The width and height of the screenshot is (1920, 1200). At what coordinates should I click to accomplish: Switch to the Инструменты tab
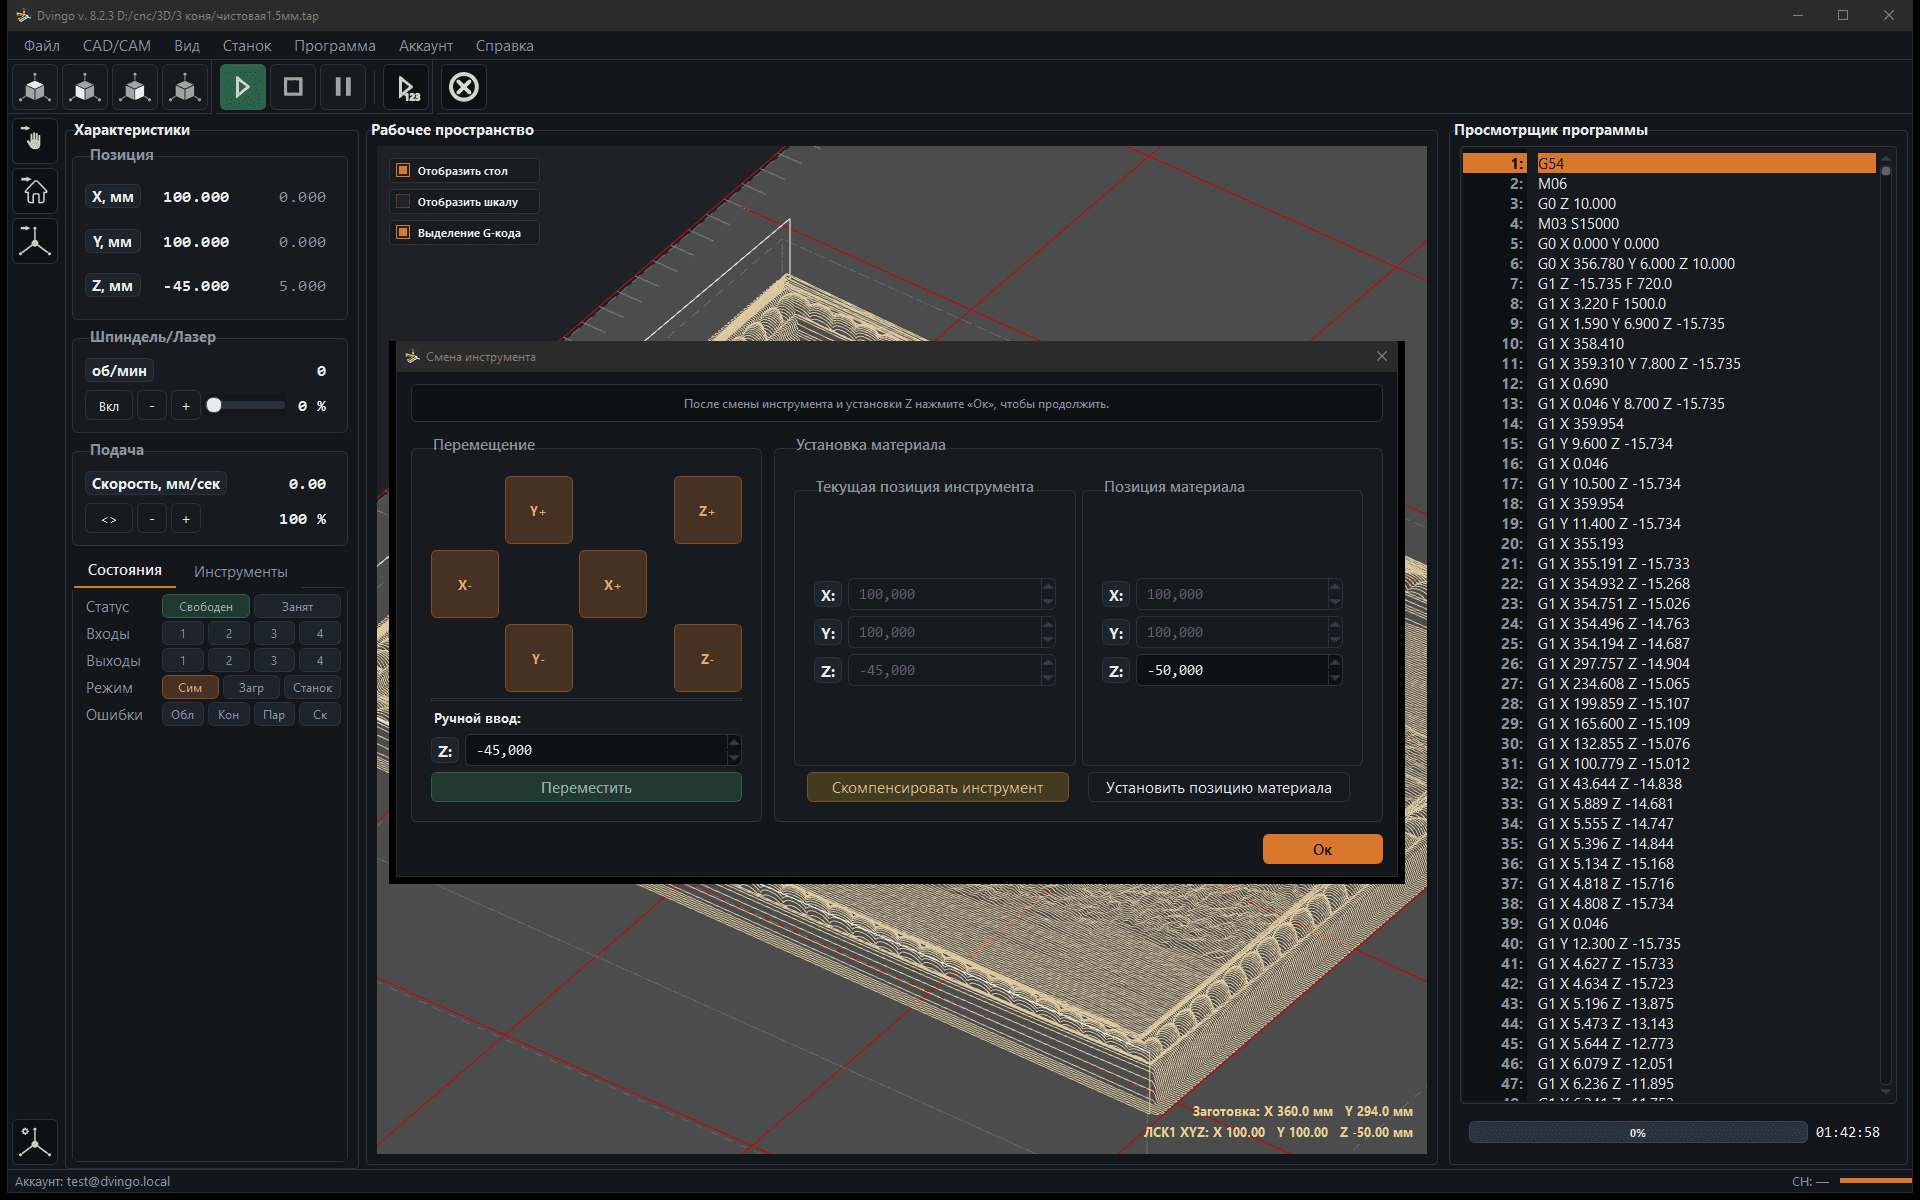click(x=241, y=572)
